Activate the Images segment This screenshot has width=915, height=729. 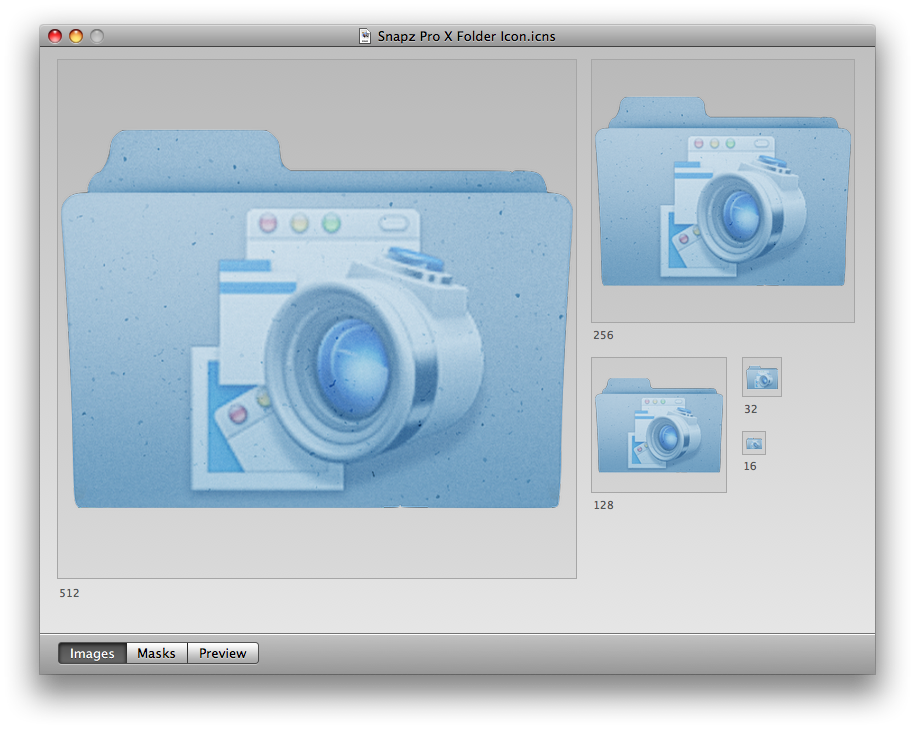click(91, 653)
